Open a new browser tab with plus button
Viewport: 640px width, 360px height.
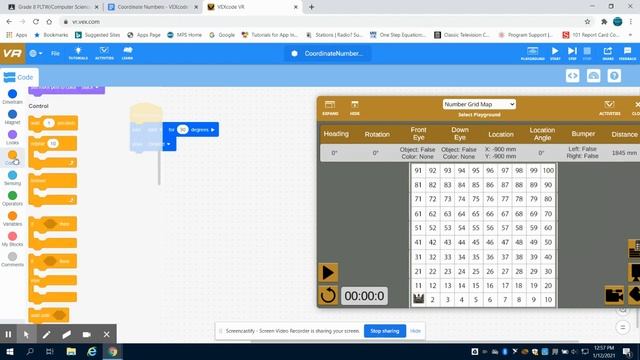[311, 7]
